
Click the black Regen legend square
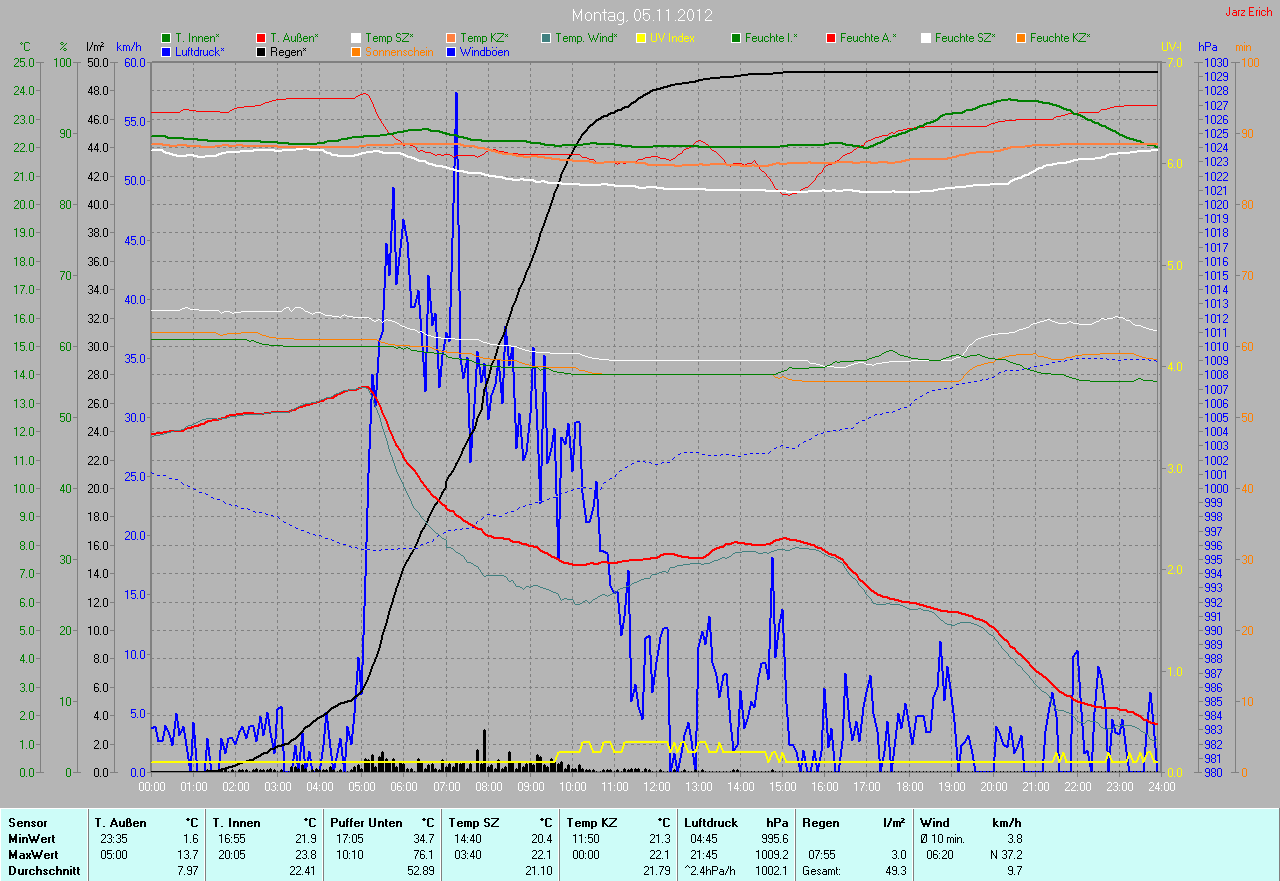[x=262, y=51]
